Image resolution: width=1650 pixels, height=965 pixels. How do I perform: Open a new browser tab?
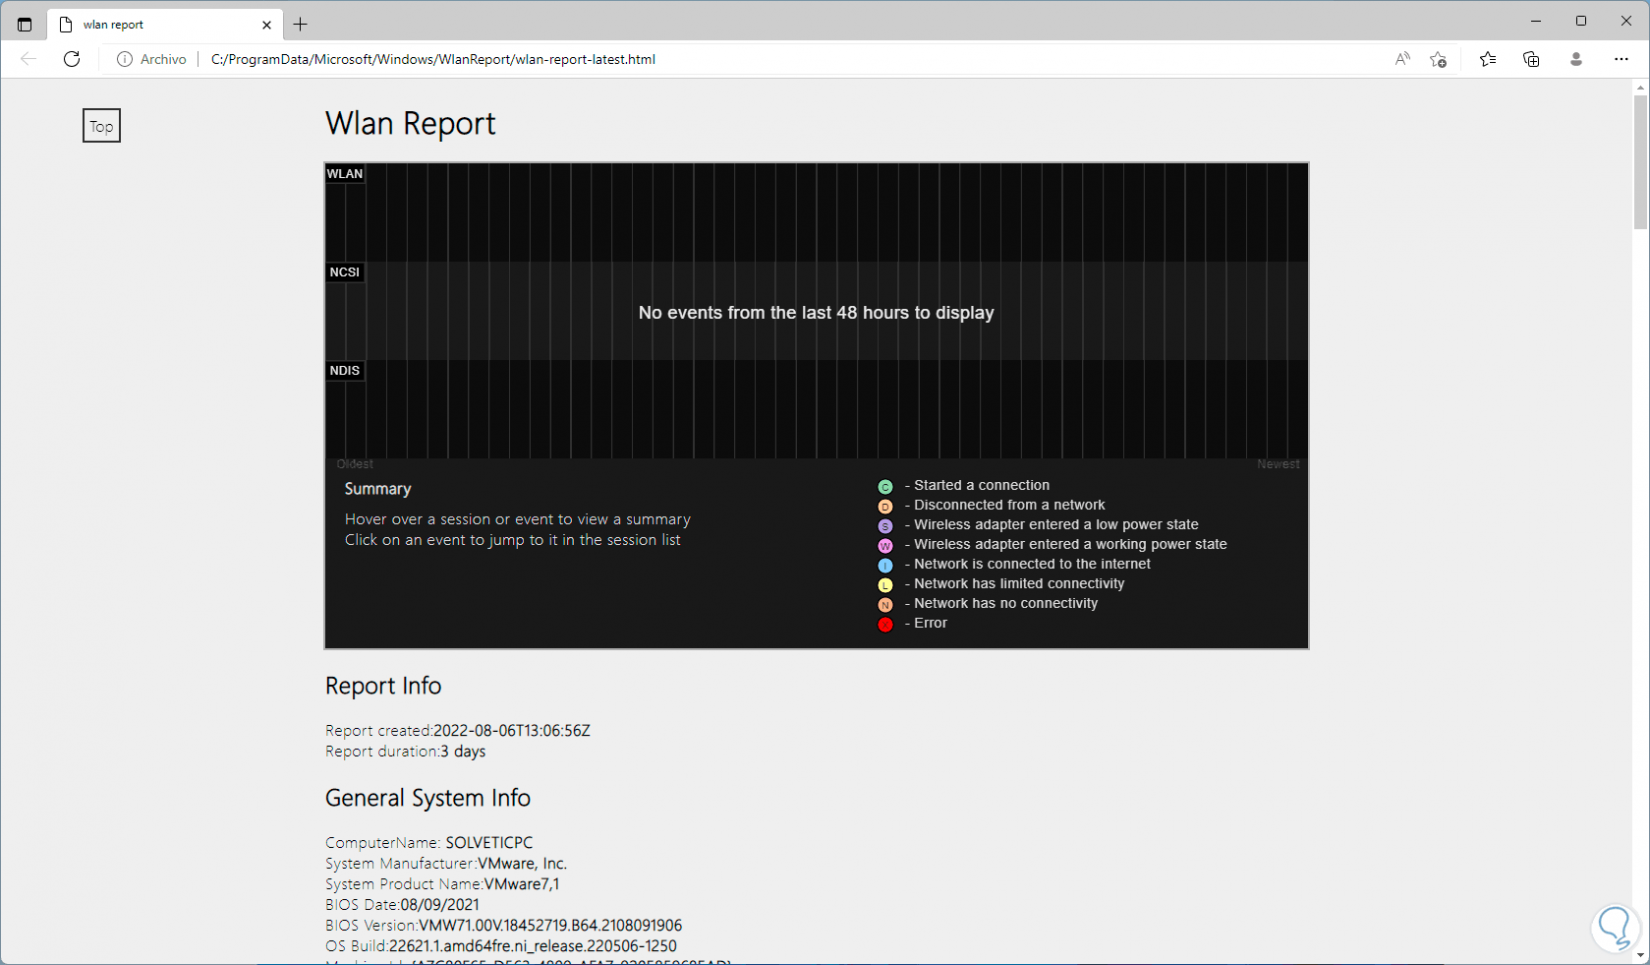click(x=300, y=24)
